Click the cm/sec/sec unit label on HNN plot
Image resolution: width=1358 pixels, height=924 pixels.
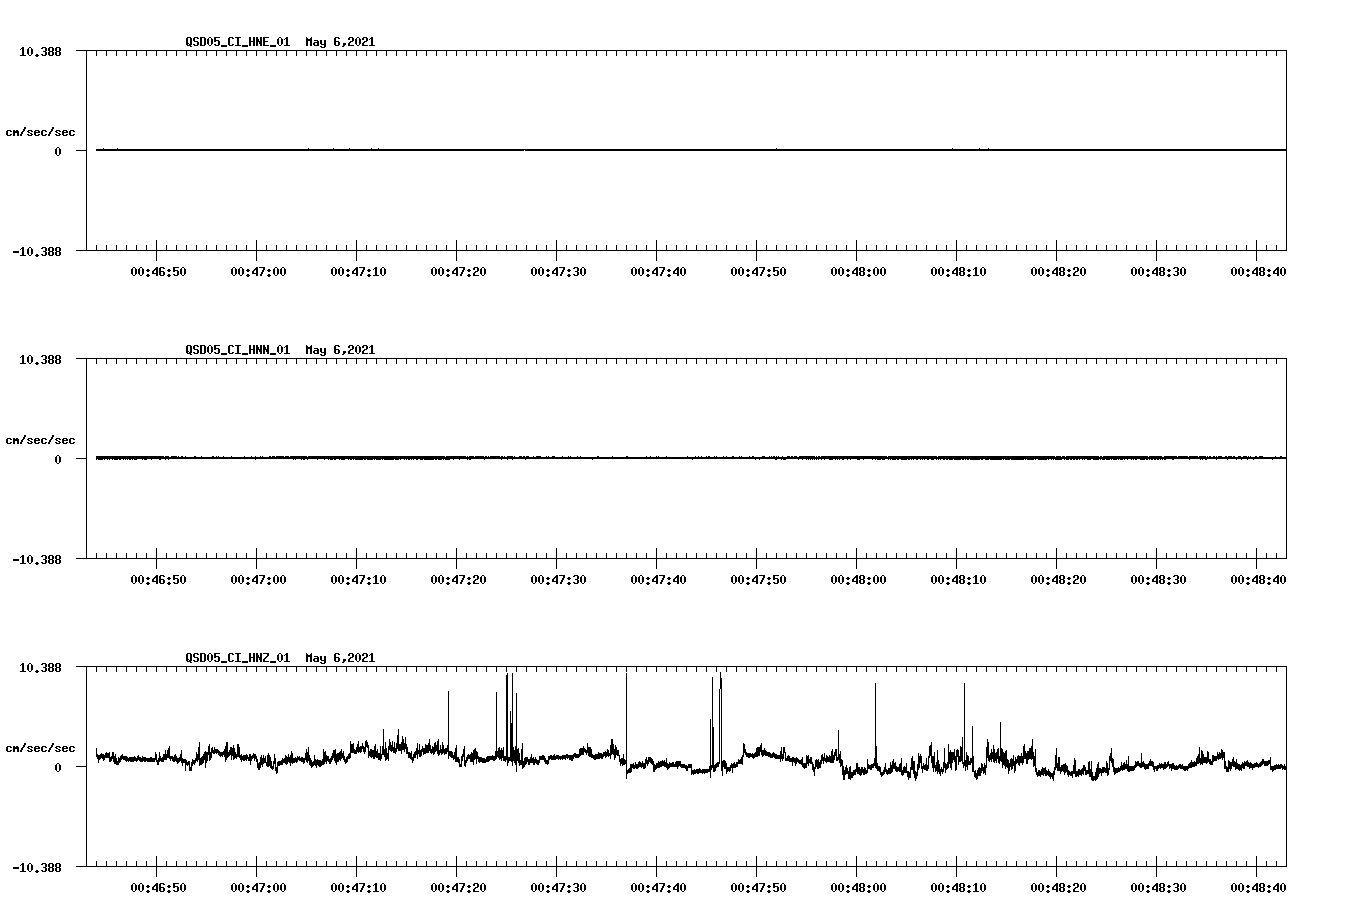point(40,438)
